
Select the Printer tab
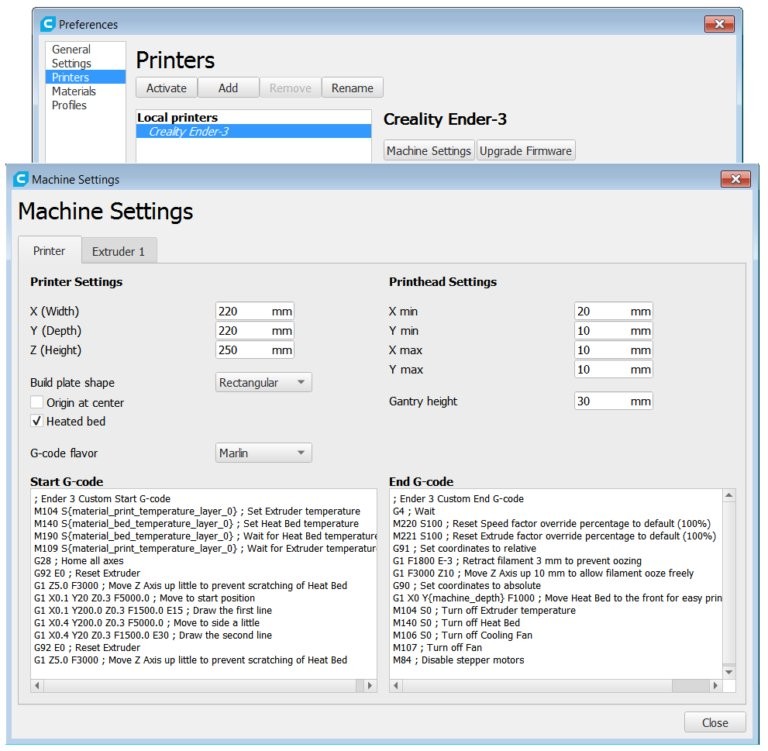point(49,251)
